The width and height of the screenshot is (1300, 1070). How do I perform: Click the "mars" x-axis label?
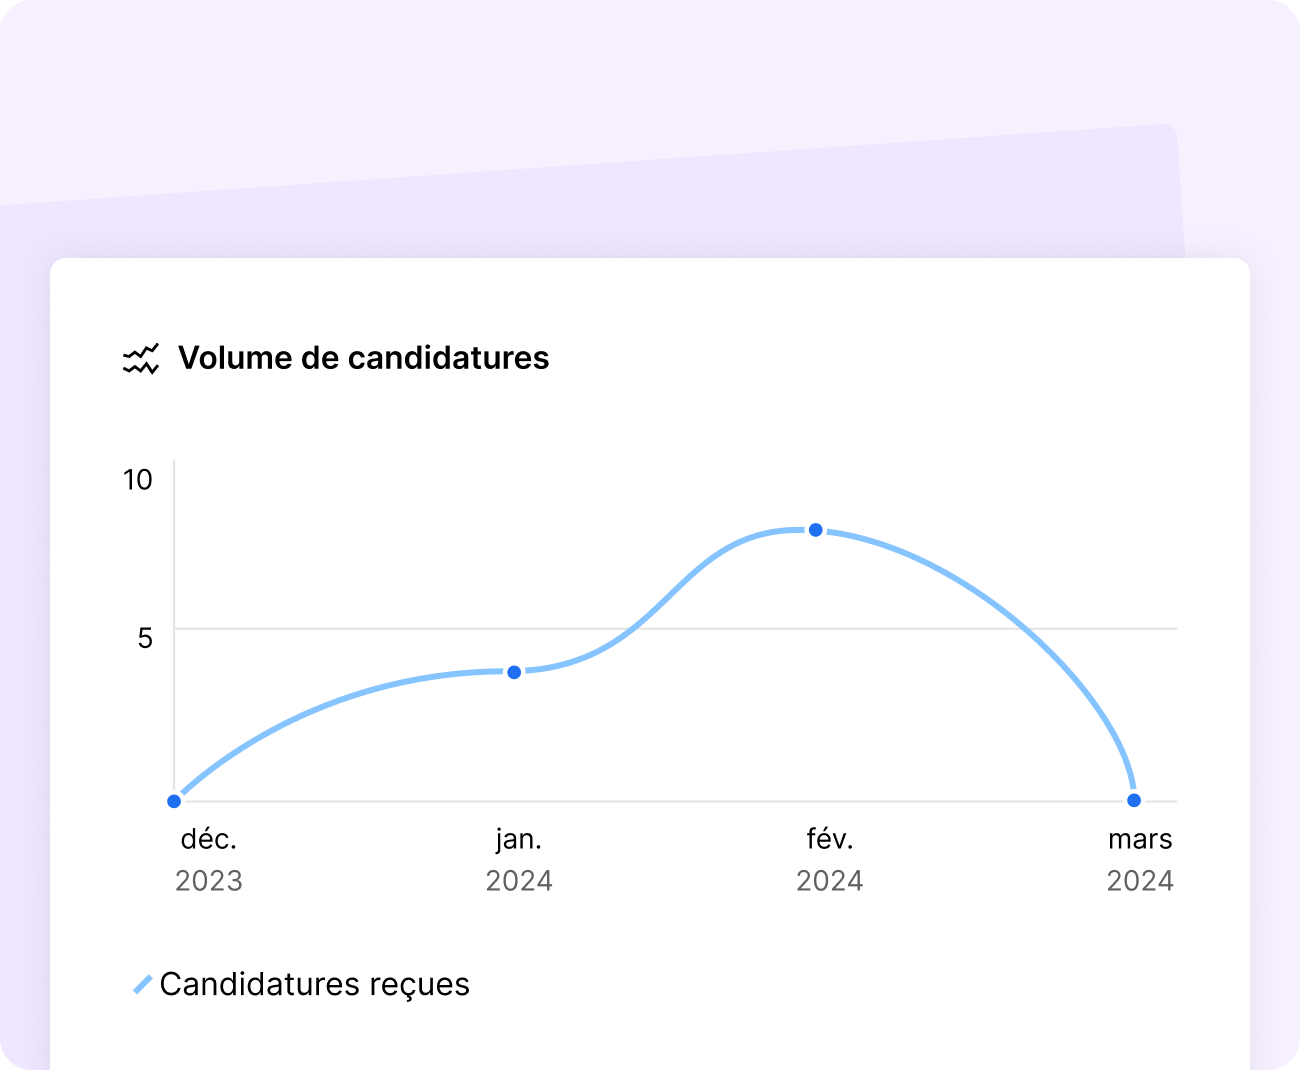click(1140, 839)
